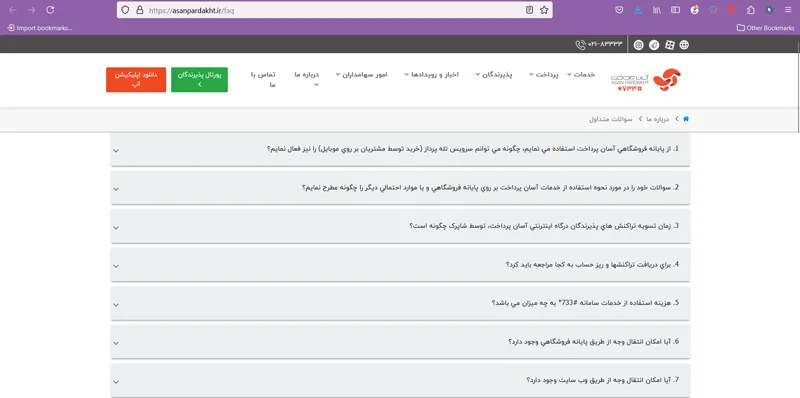
Task: Click the dark blue cursor extension icon
Action: [x=769, y=10]
